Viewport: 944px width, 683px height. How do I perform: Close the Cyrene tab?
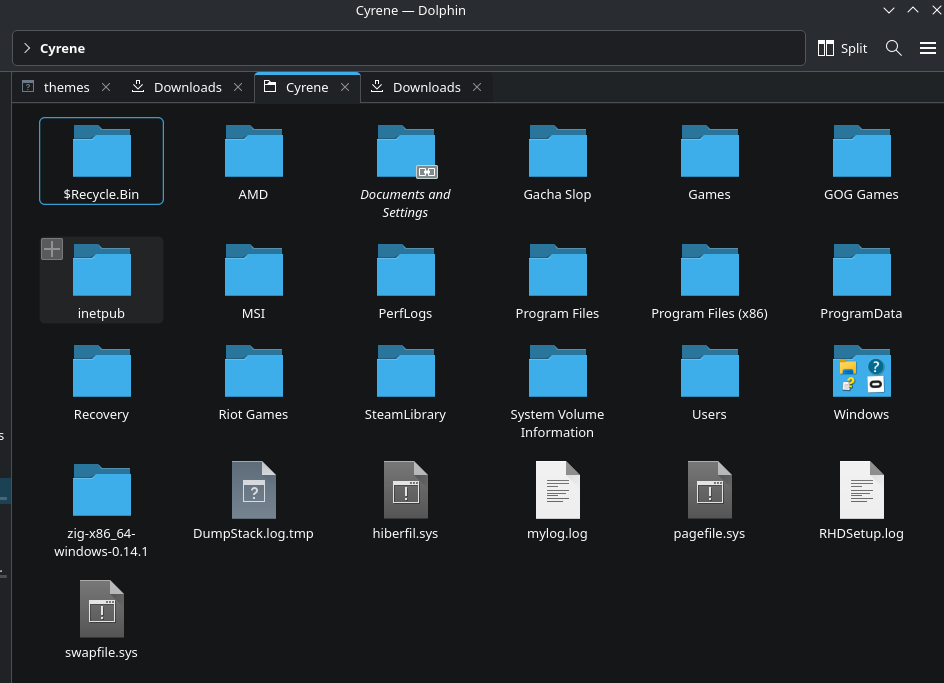pyautogui.click(x=345, y=87)
